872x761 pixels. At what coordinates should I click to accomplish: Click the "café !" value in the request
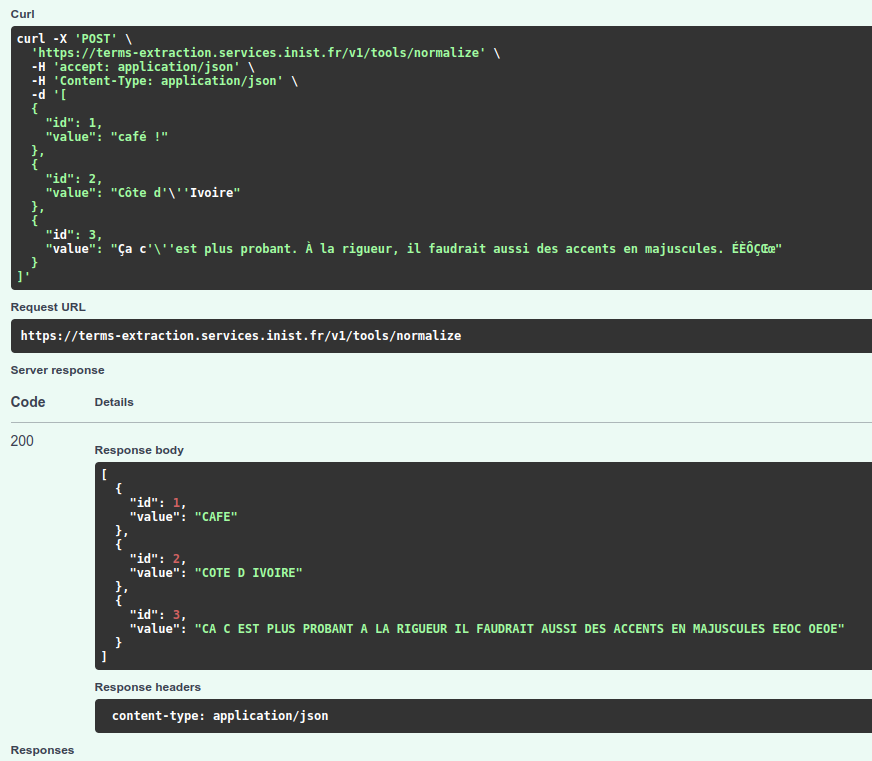coord(139,136)
